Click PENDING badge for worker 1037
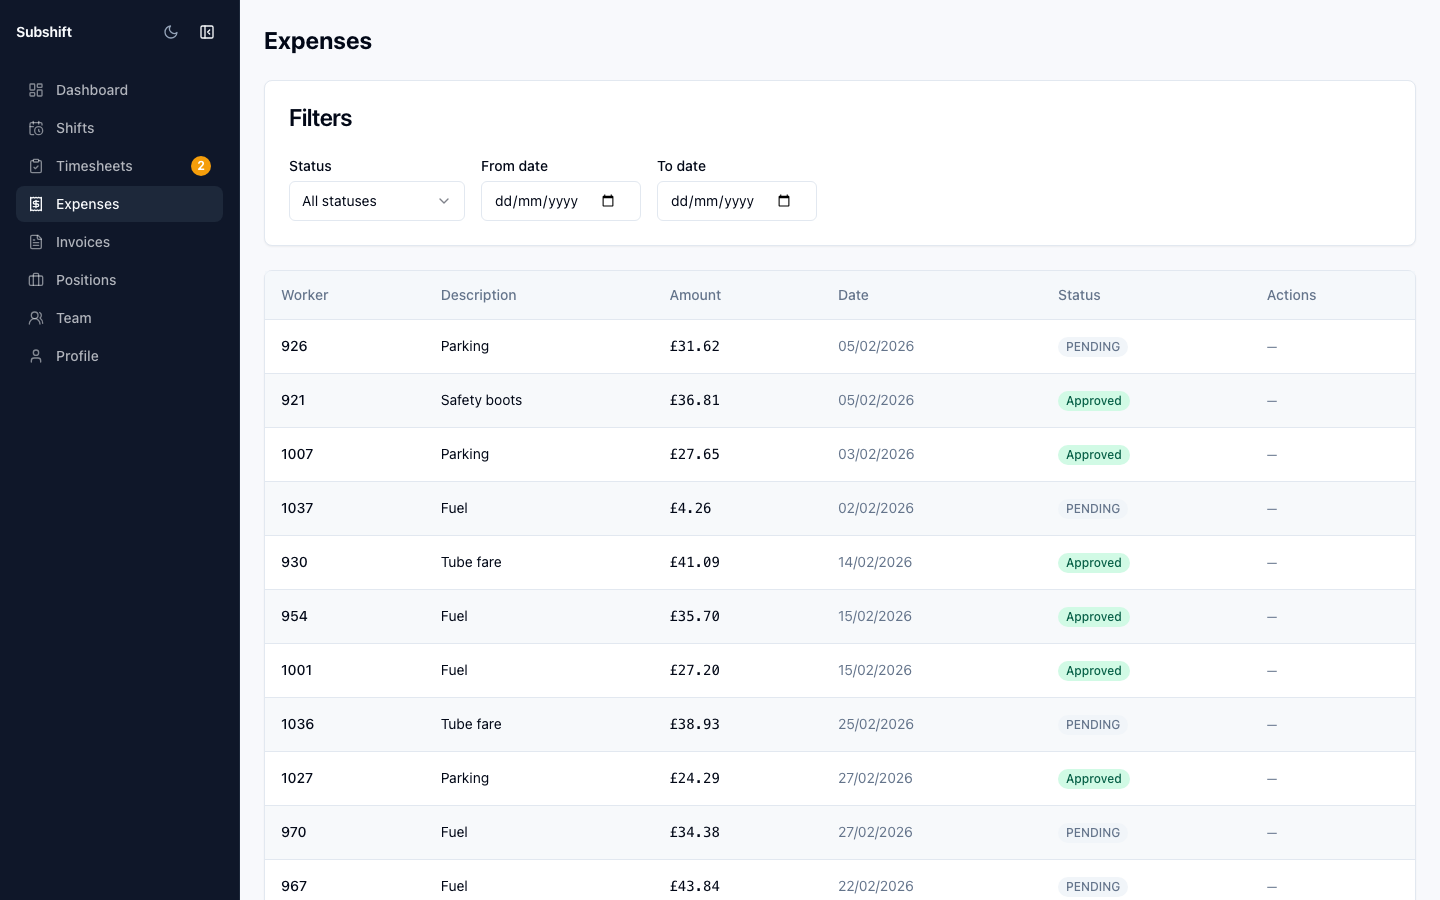 1093,509
